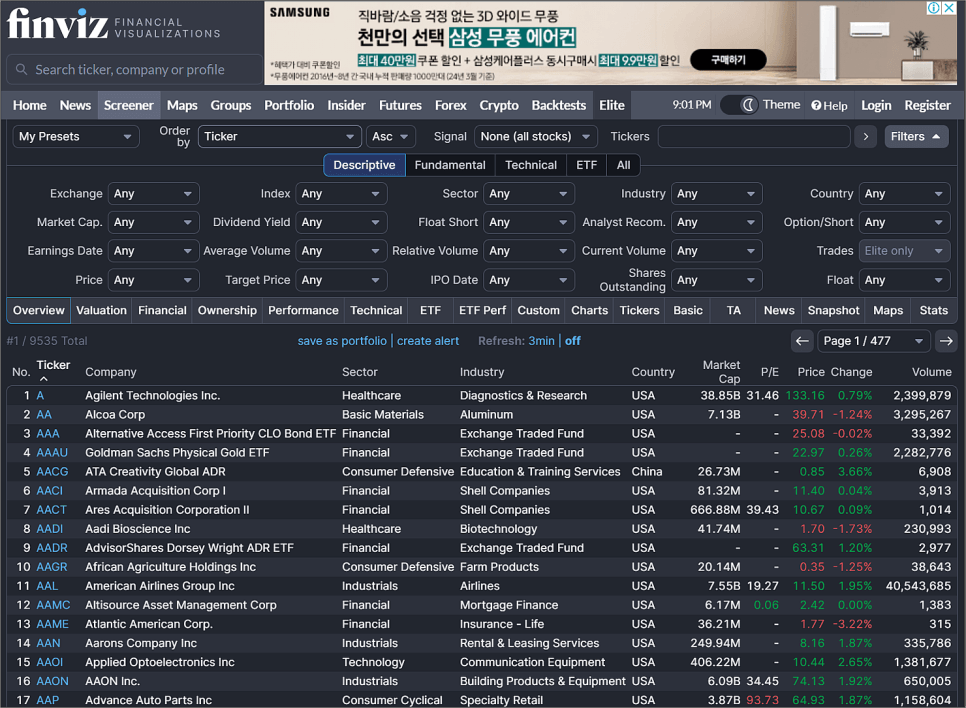Open the Order by Ticker dropdown
This screenshot has width=966, height=708.
[x=279, y=136]
